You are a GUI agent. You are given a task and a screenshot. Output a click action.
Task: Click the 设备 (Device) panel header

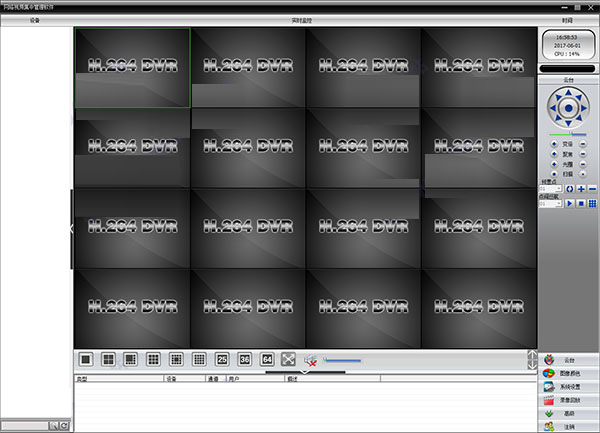point(36,20)
